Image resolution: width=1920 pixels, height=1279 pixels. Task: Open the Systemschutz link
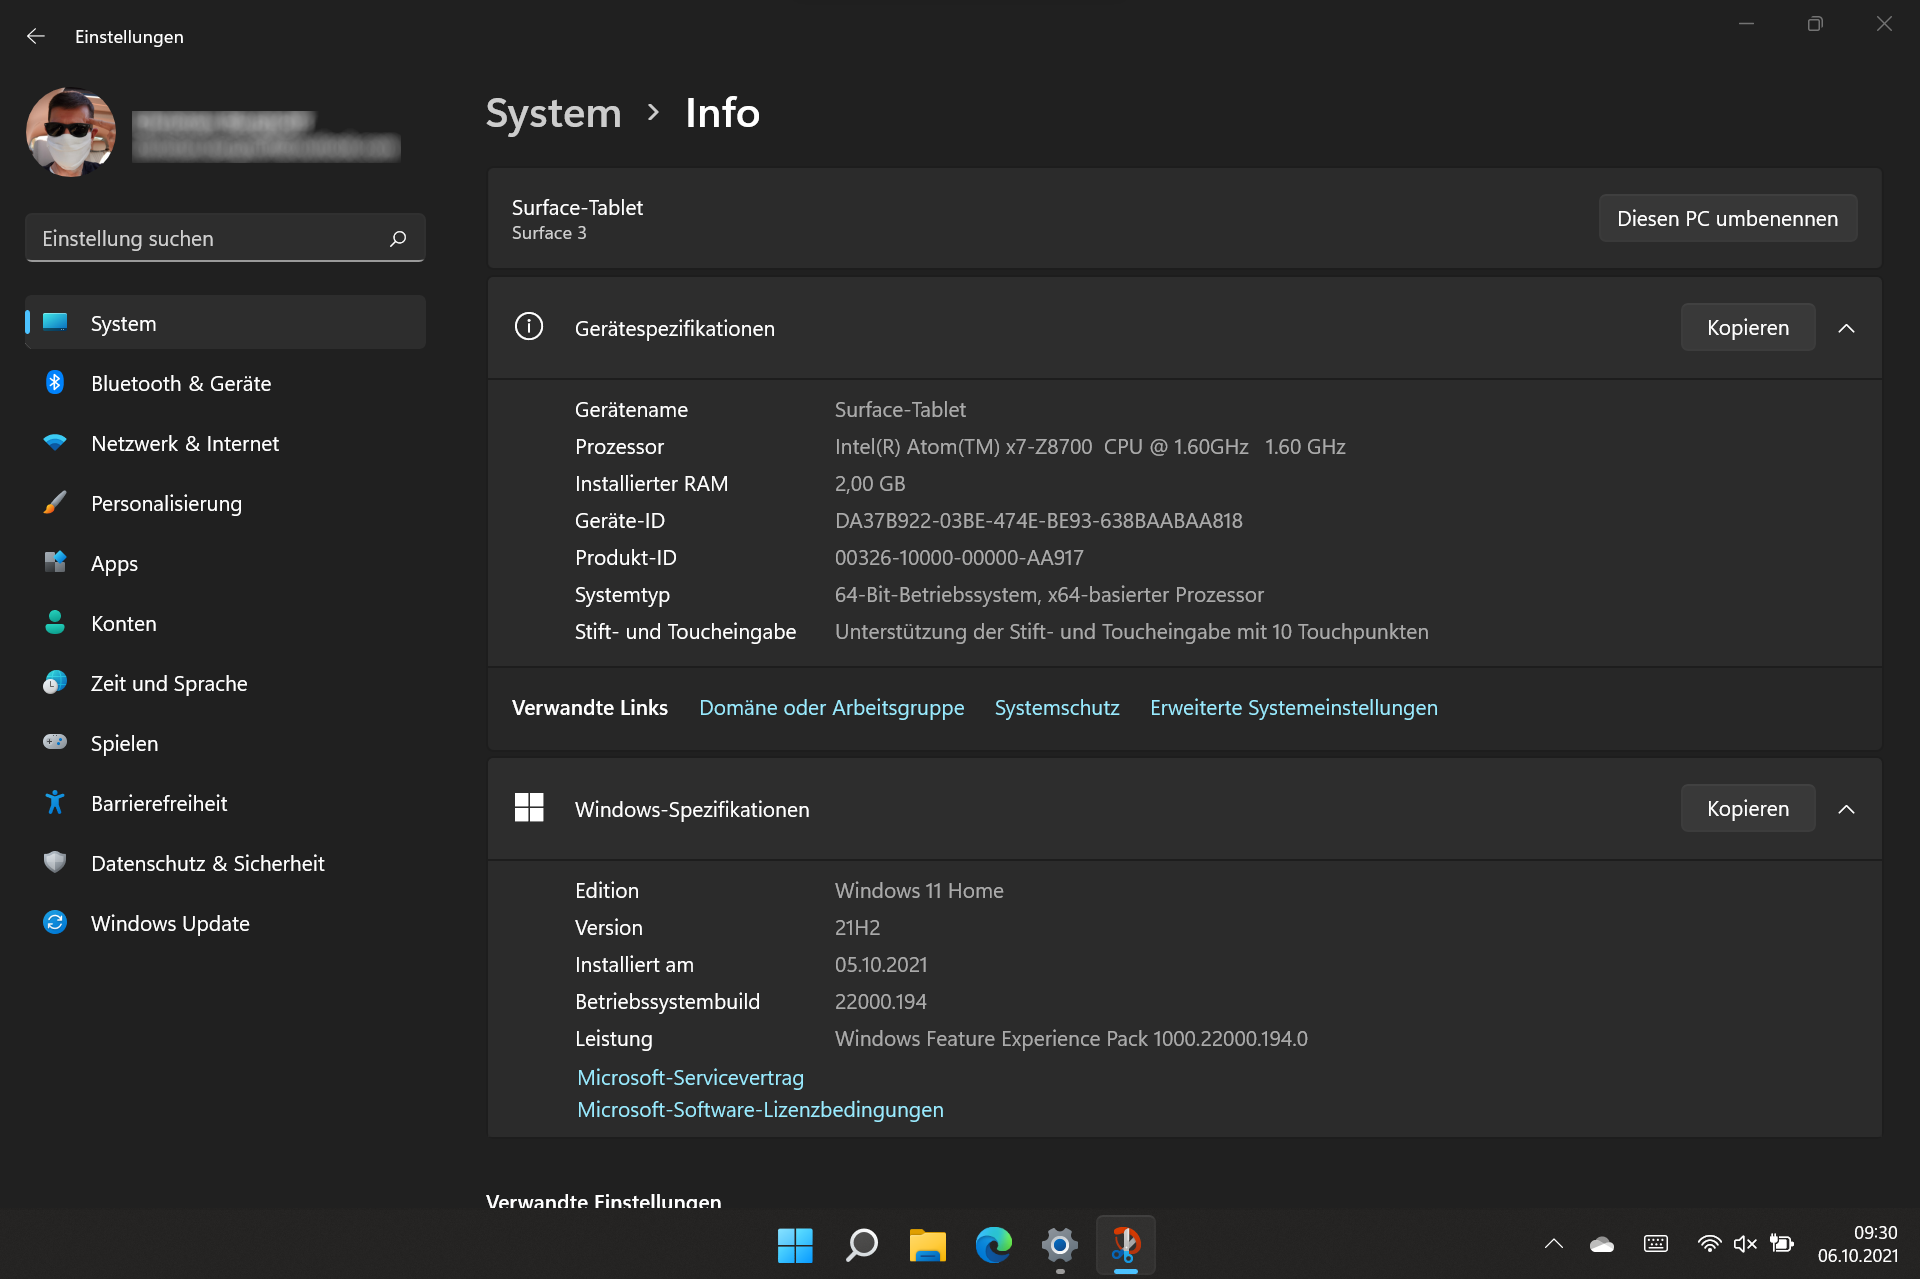[x=1056, y=707]
